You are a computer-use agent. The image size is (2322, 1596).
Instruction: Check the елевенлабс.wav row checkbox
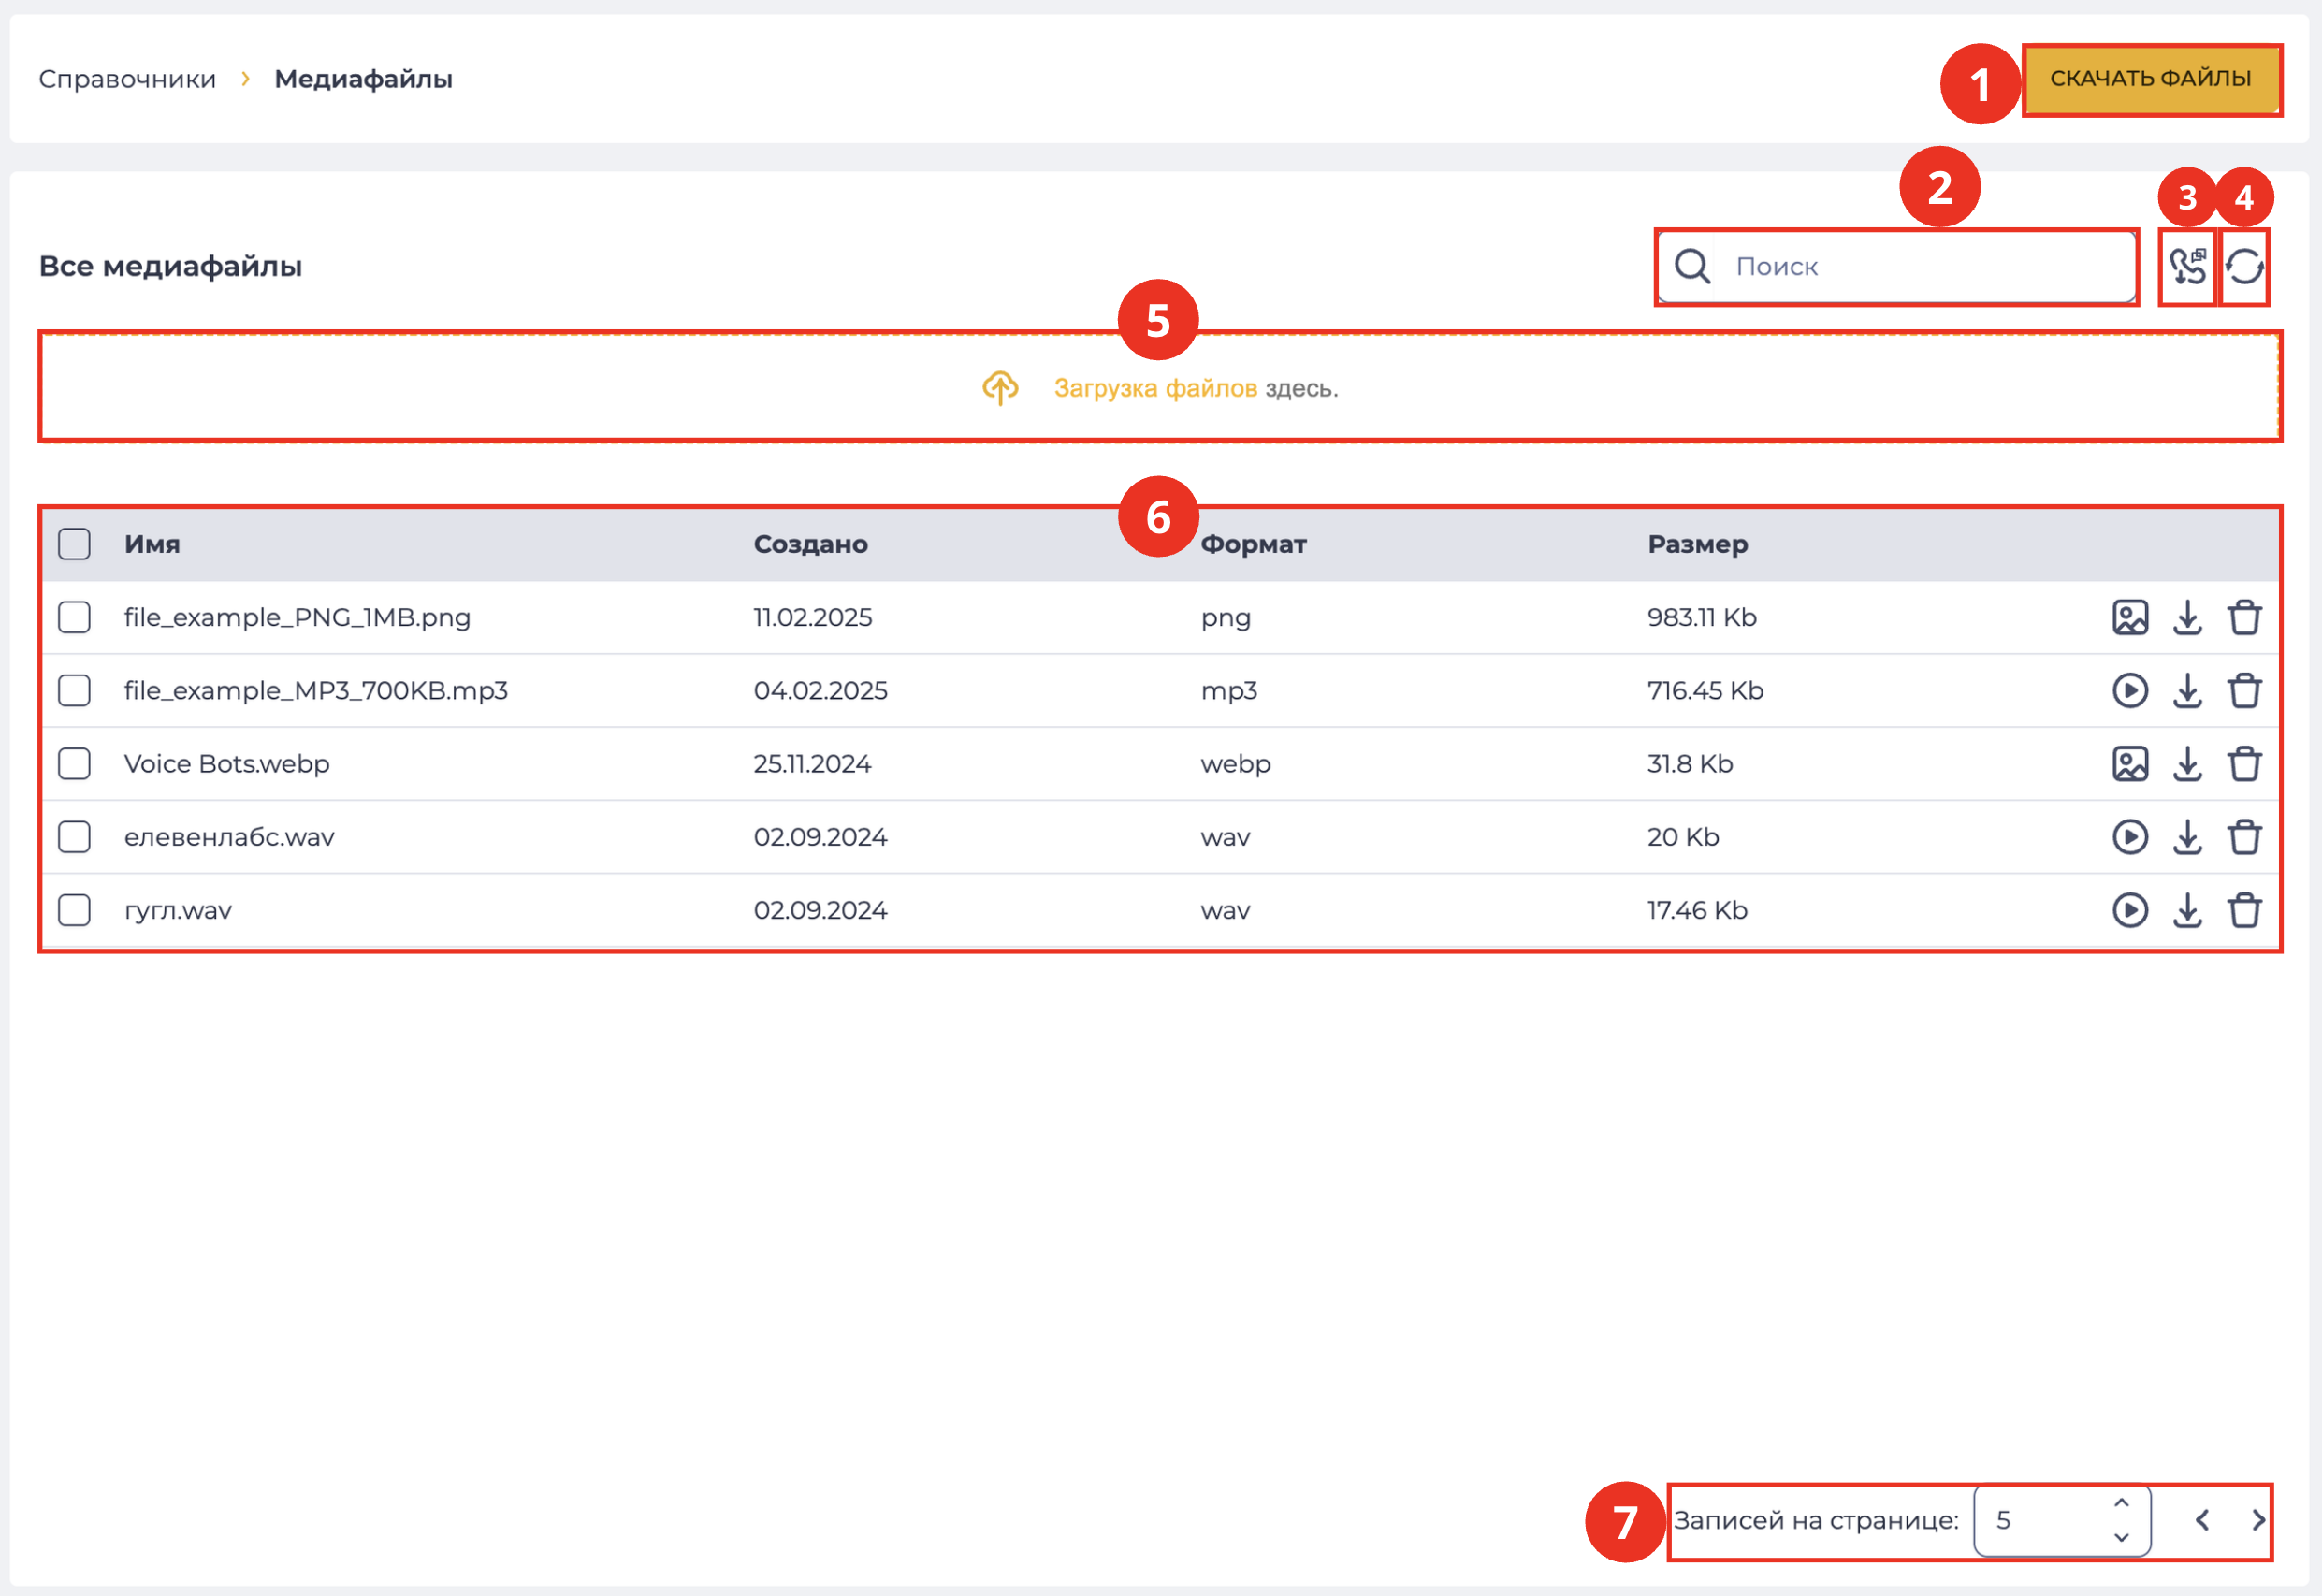click(74, 837)
